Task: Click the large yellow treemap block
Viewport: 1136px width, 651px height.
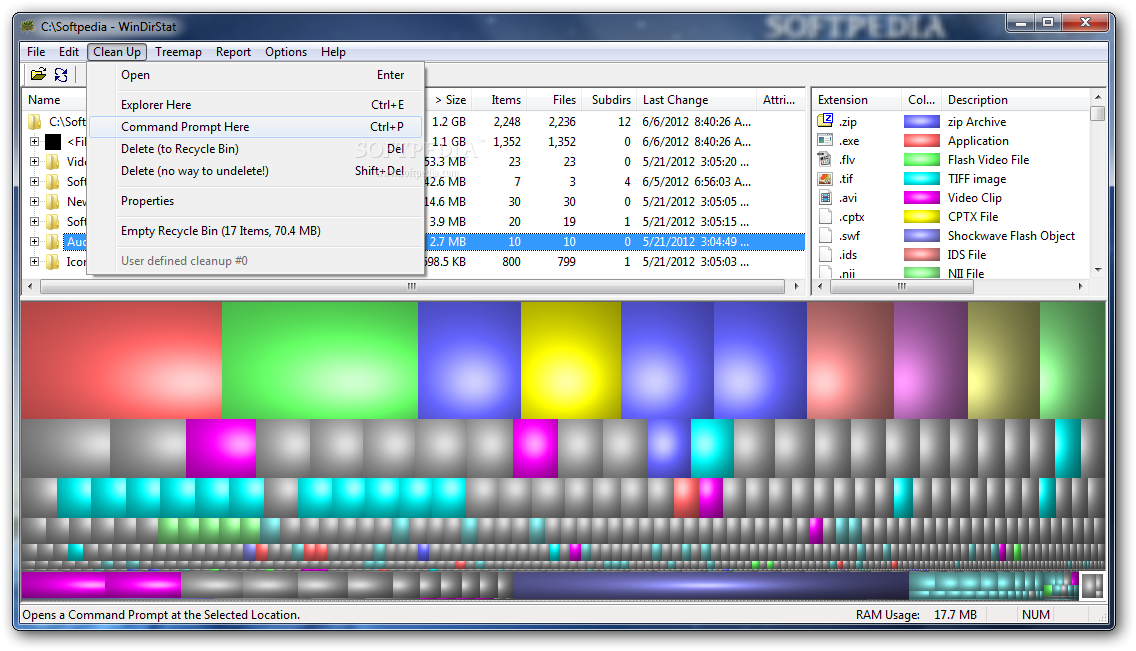Action: click(571, 360)
